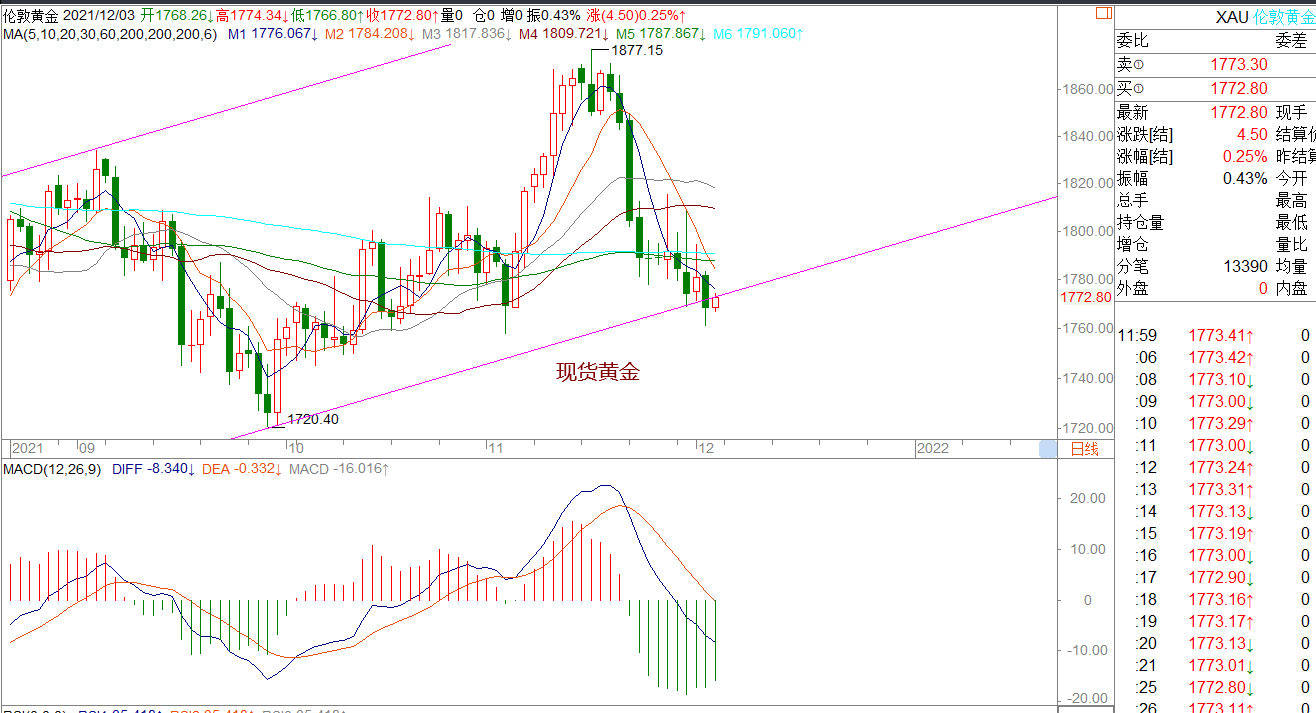The height and width of the screenshot is (713, 1316).
Task: Select the :13 tick row 1773.31
Action: coord(1216,489)
